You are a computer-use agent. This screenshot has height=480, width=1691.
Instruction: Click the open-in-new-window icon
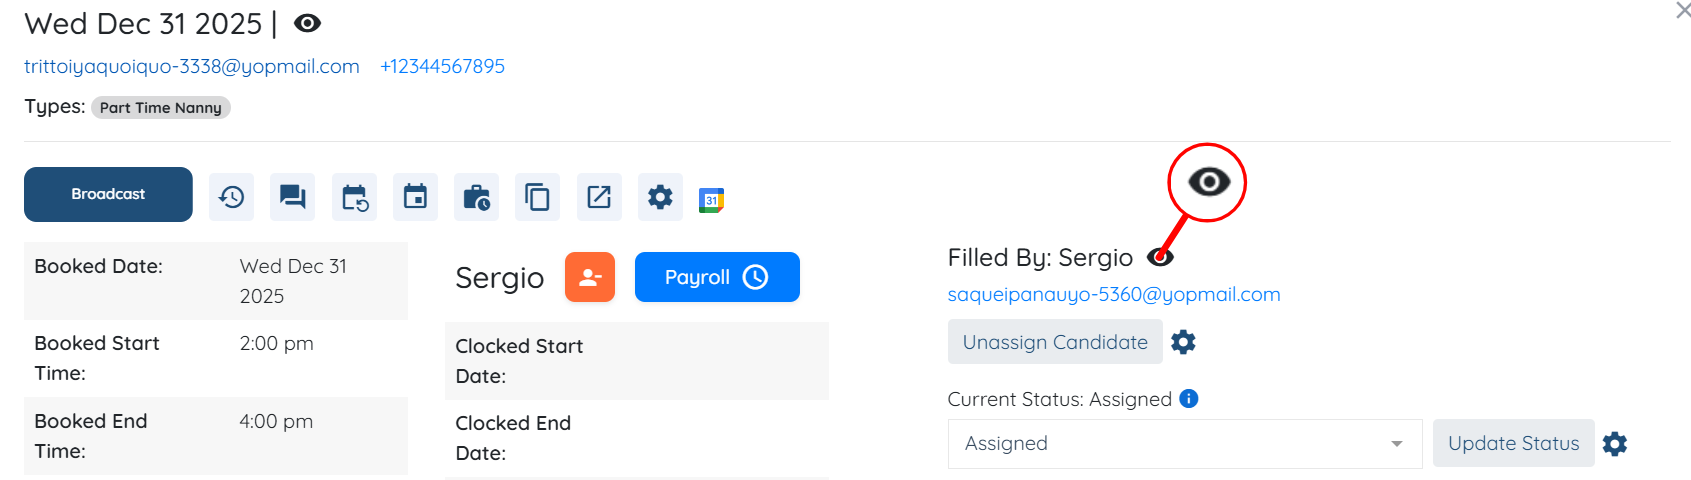point(599,197)
